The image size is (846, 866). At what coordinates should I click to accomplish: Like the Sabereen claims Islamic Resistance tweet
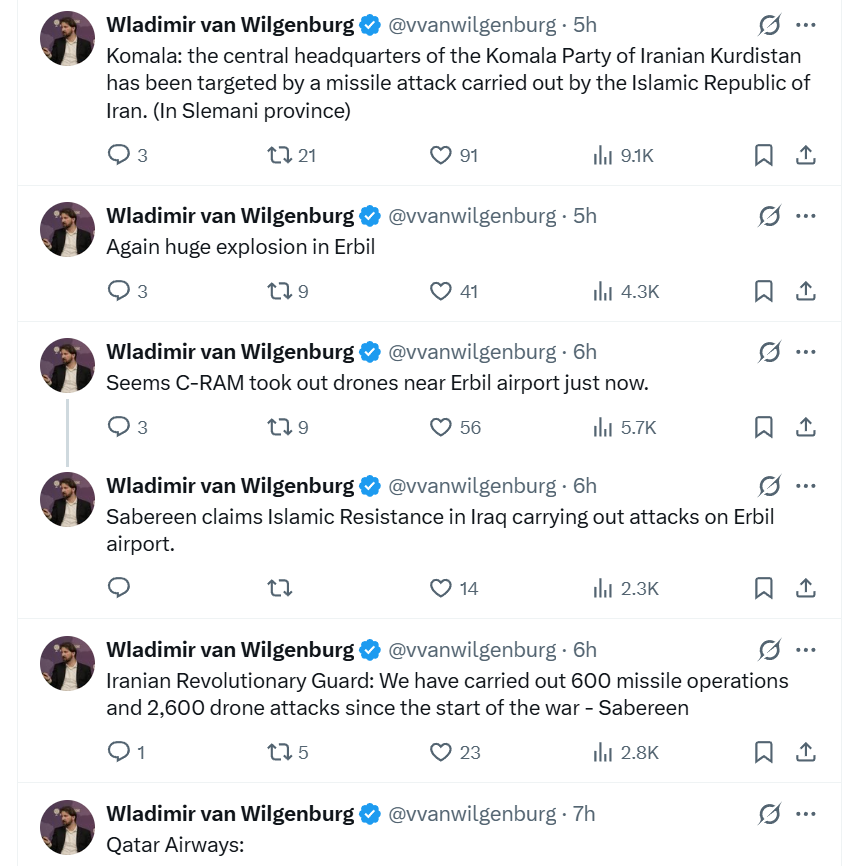point(441,588)
